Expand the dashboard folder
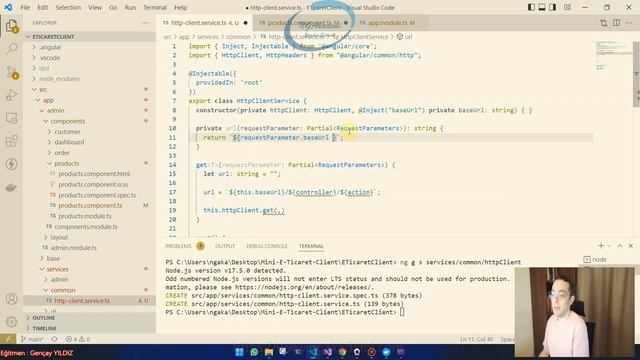 89,142
